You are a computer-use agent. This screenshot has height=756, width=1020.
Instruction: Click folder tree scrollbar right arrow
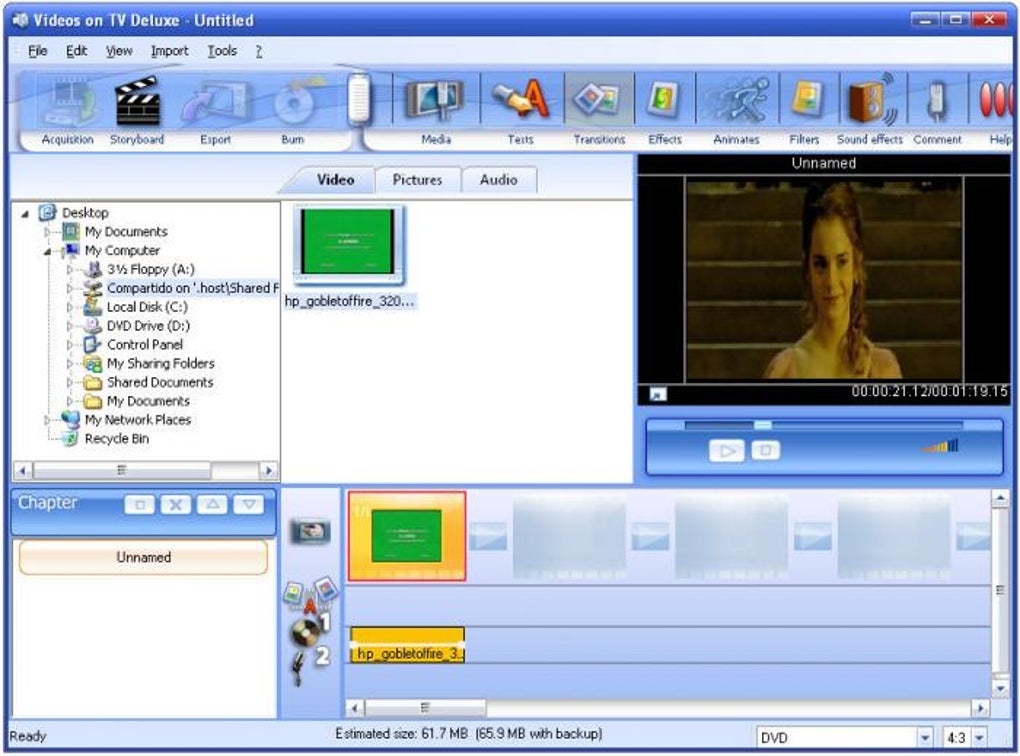(x=268, y=470)
